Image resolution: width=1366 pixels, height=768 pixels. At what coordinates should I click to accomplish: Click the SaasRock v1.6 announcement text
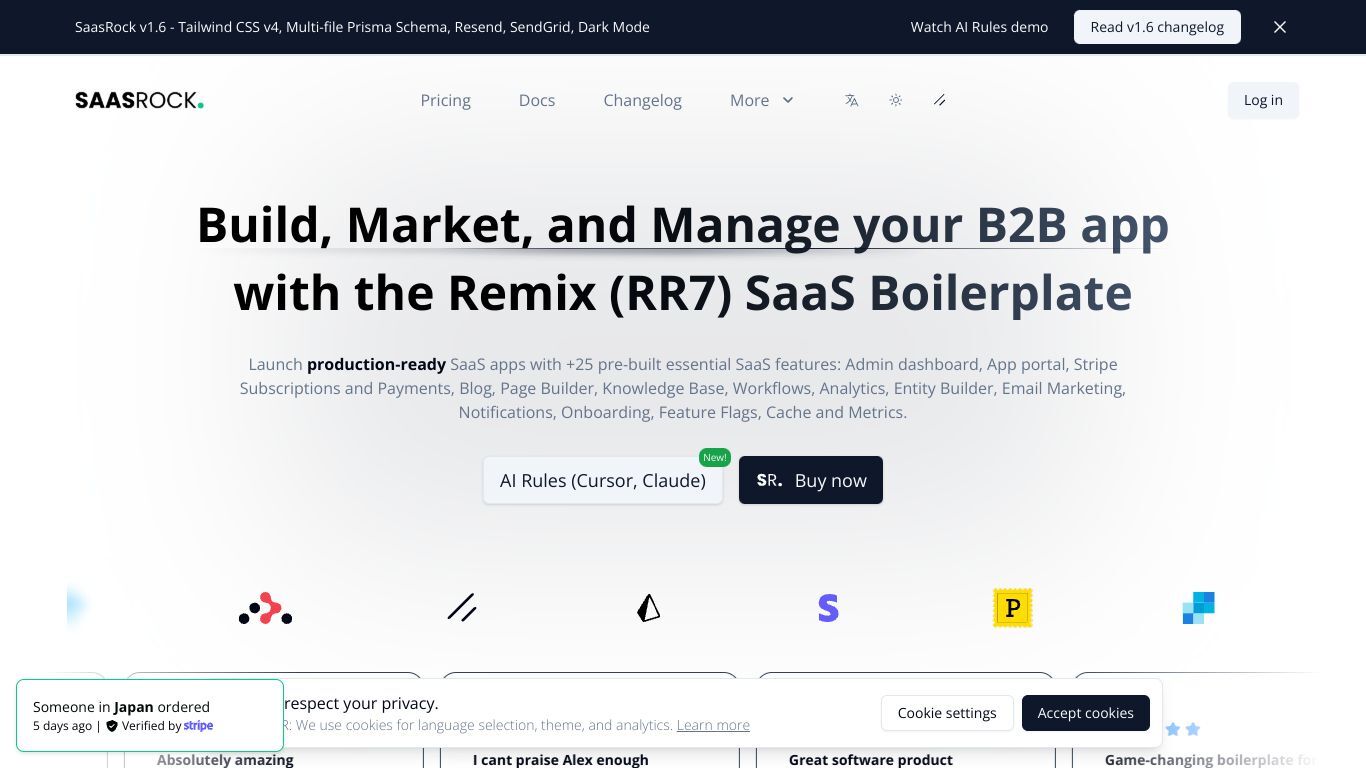pos(362,27)
